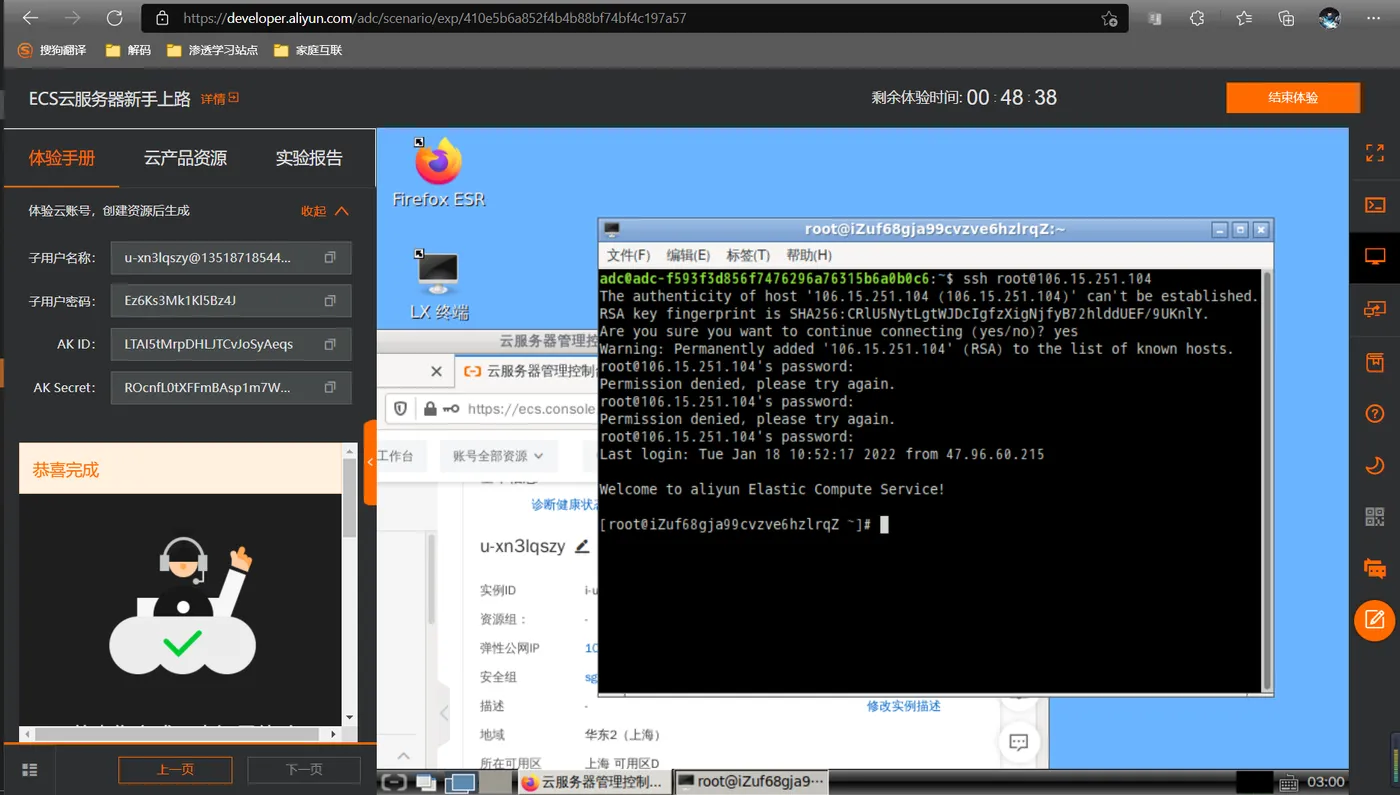Open the 家庭互联 bookmarks folder
1400x795 pixels.
[x=308, y=50]
